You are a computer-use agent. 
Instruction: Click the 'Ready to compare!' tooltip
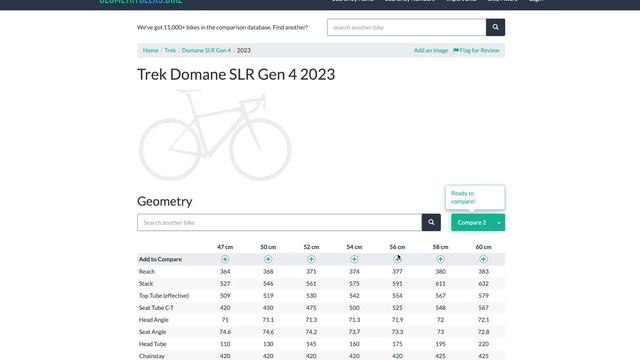point(475,198)
